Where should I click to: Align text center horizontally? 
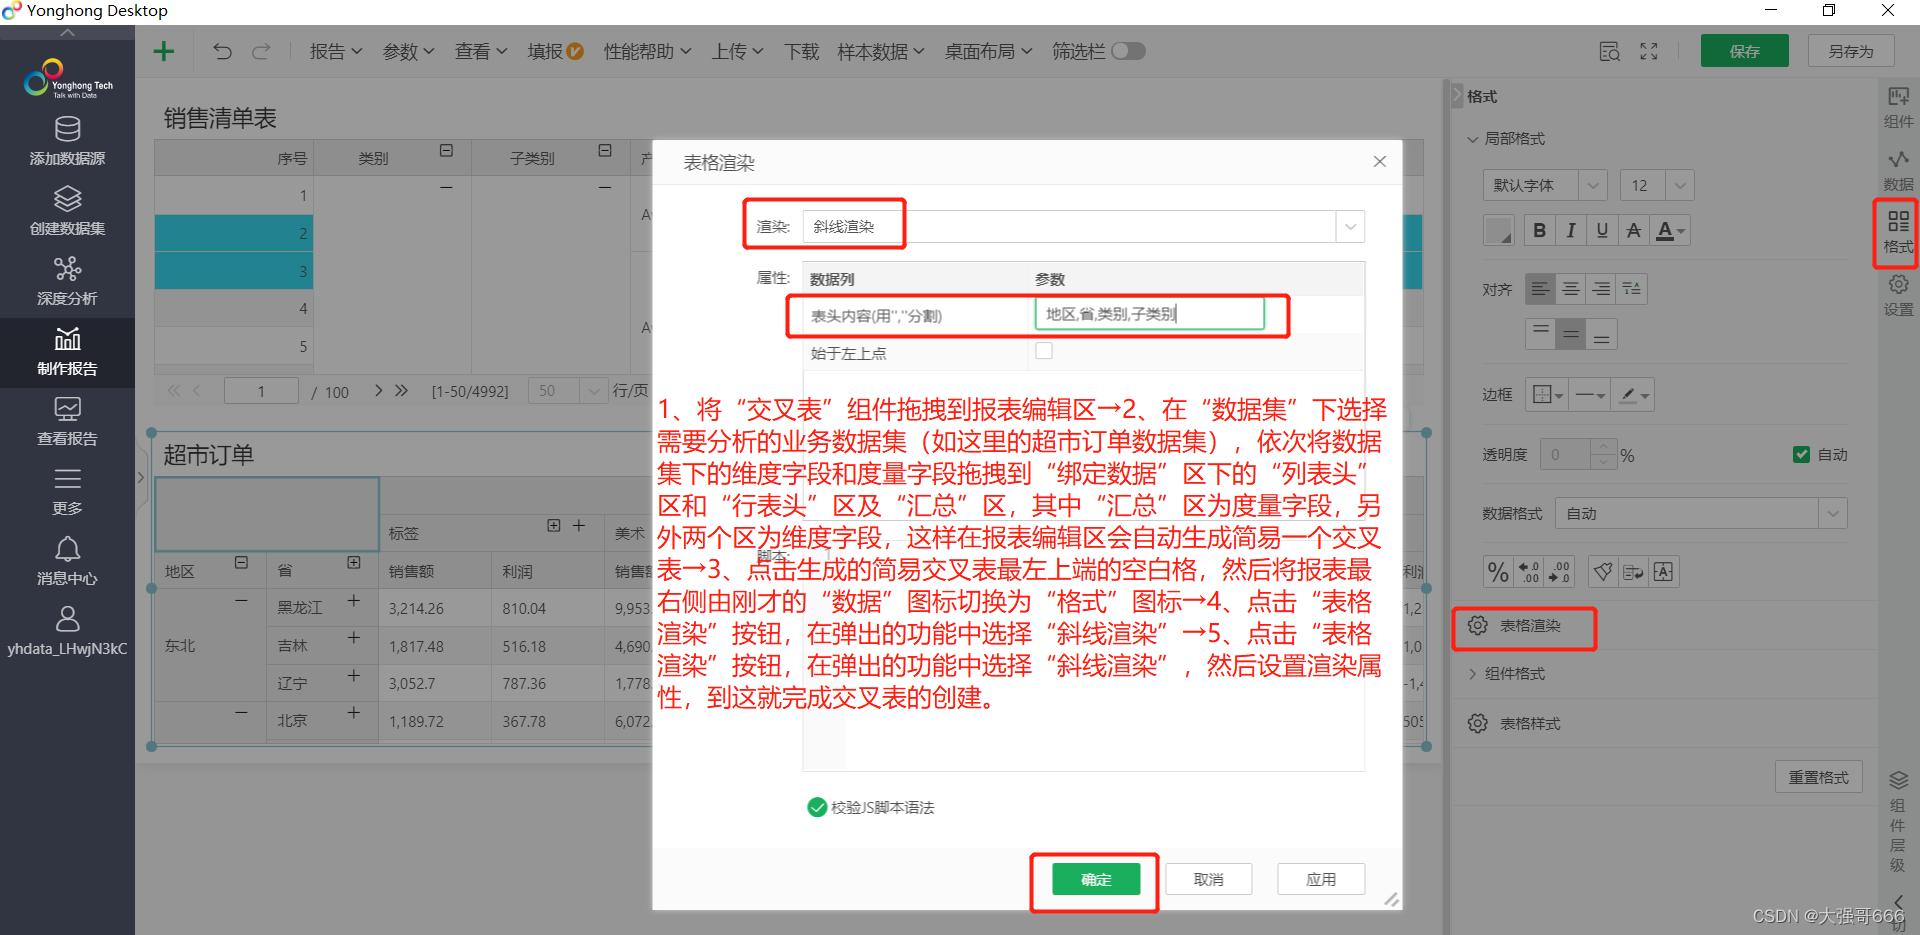tap(1571, 289)
